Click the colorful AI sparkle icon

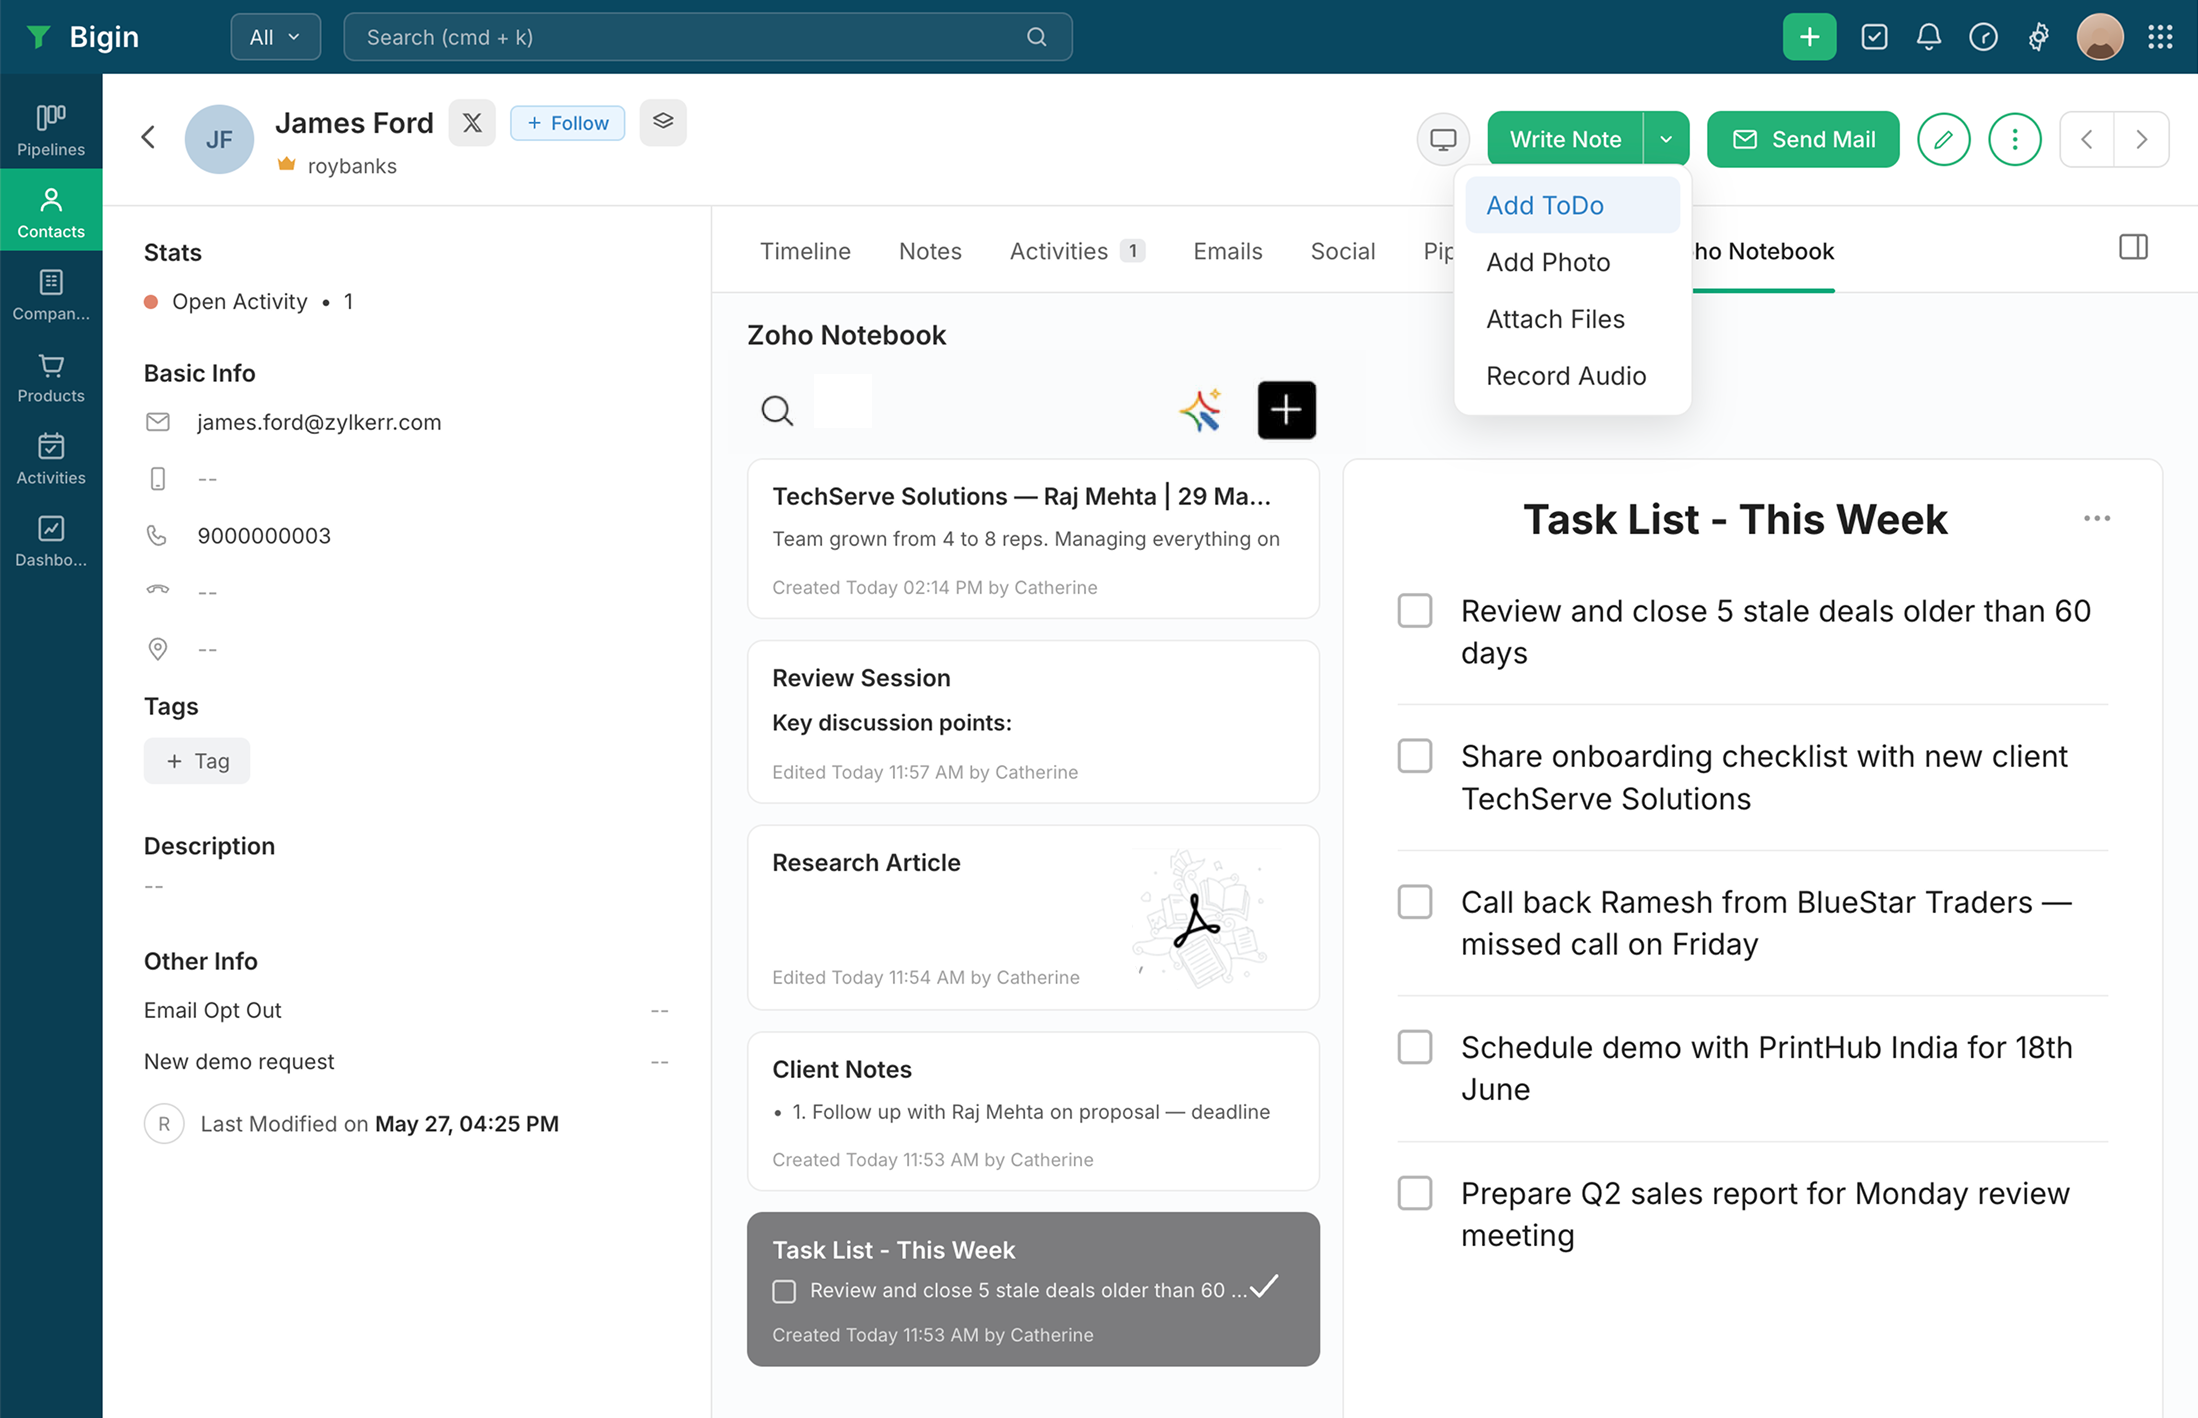(1200, 410)
